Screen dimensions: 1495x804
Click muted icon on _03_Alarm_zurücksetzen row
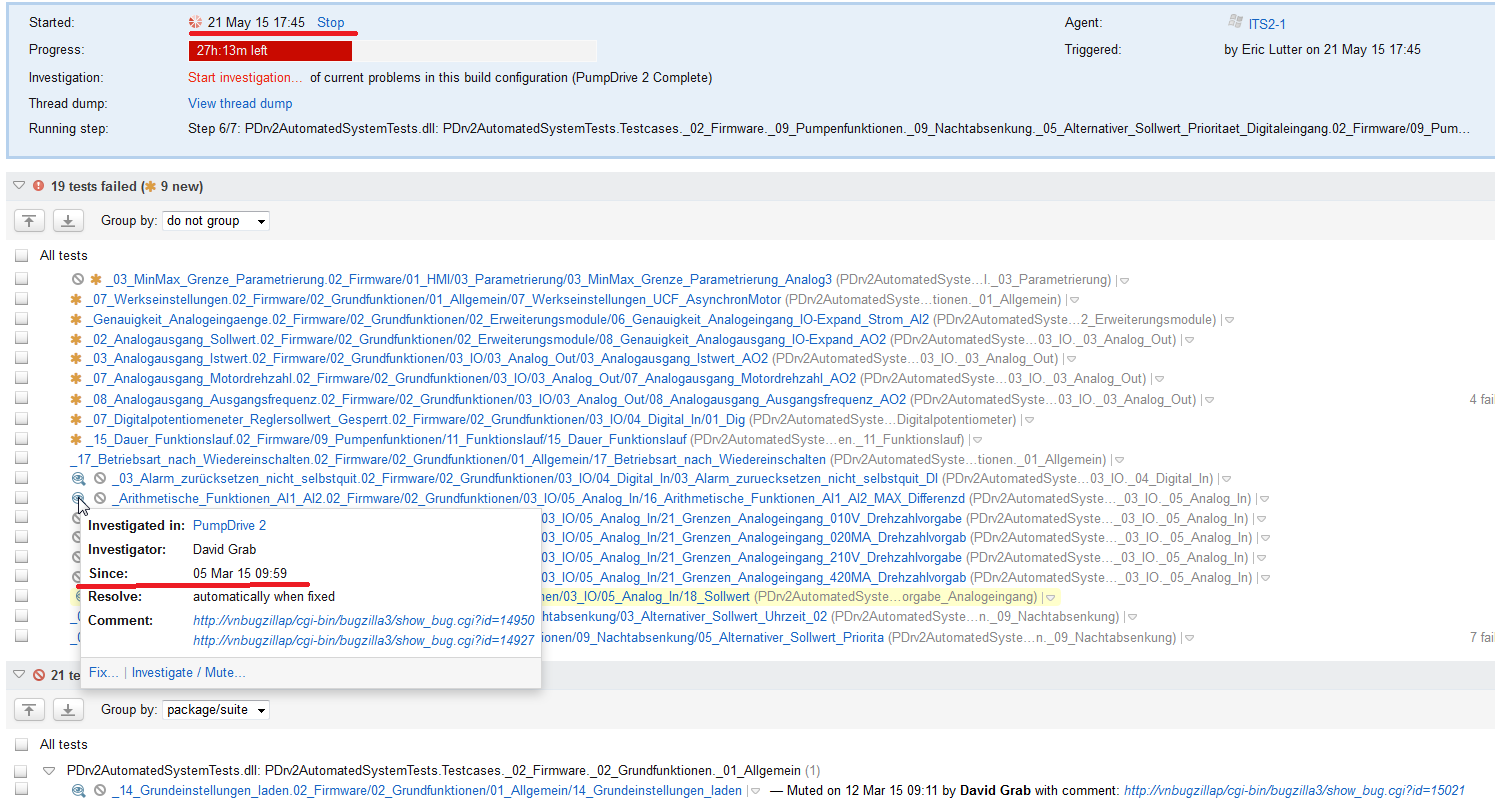click(100, 479)
